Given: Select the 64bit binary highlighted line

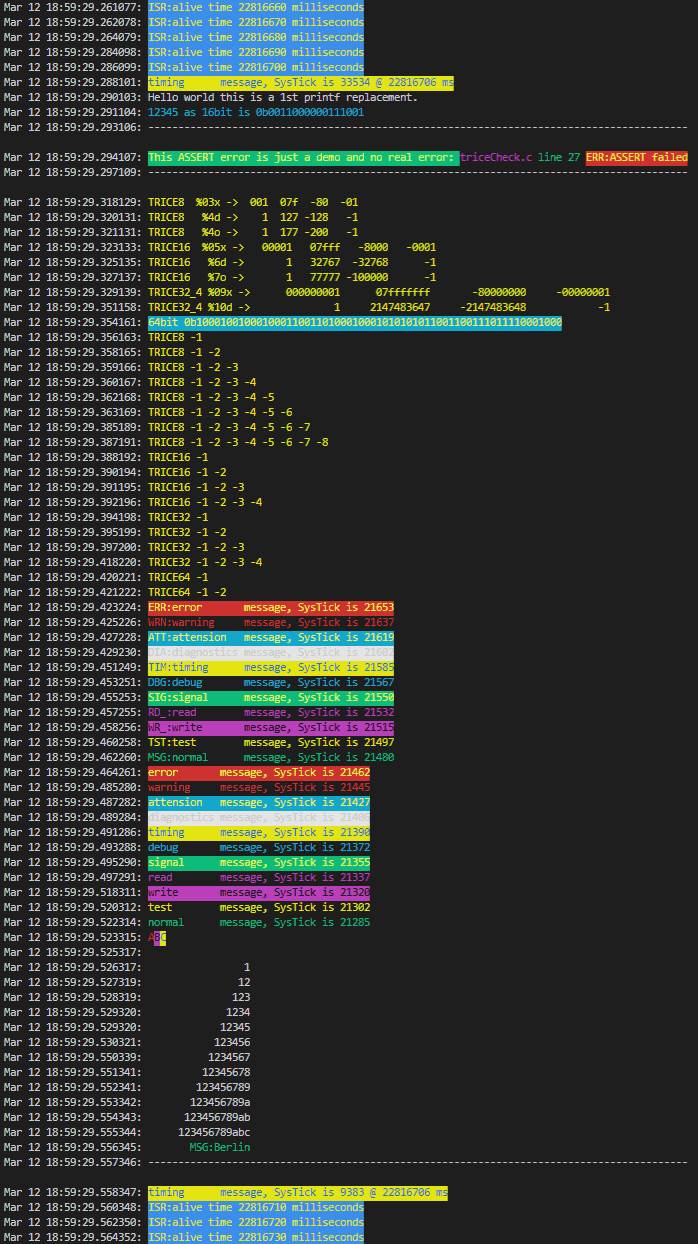Looking at the screenshot, I should [x=355, y=322].
